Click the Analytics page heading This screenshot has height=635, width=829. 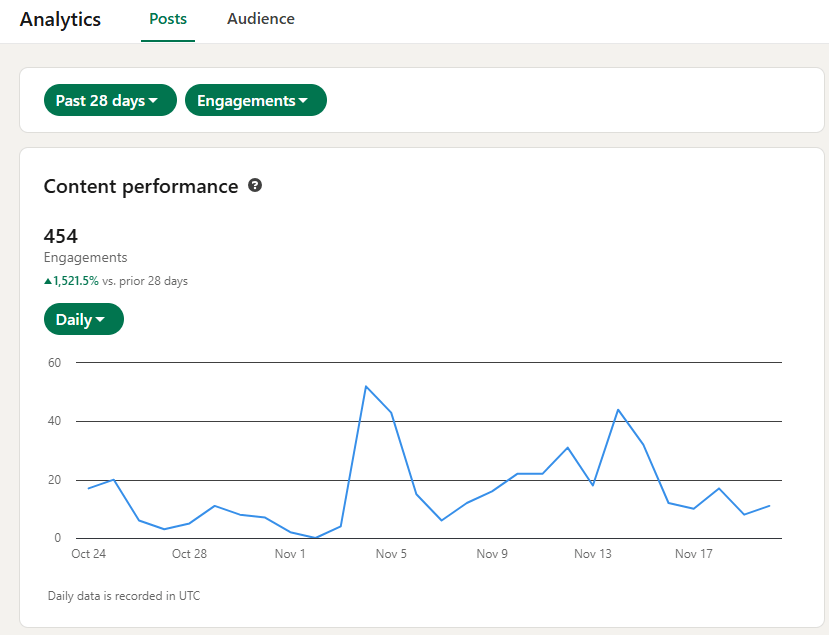60,19
